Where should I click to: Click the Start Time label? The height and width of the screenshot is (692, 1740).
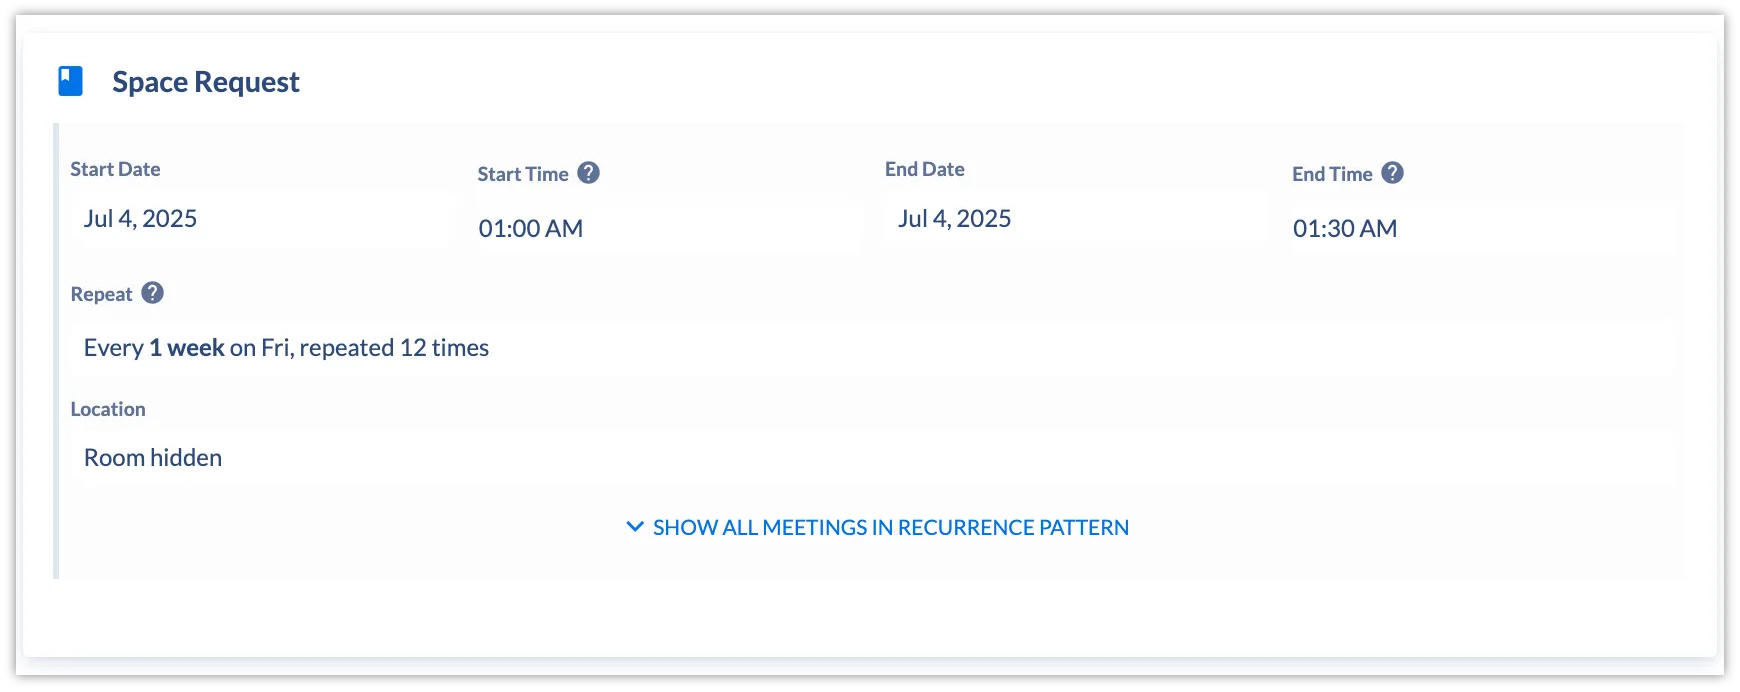523,174
